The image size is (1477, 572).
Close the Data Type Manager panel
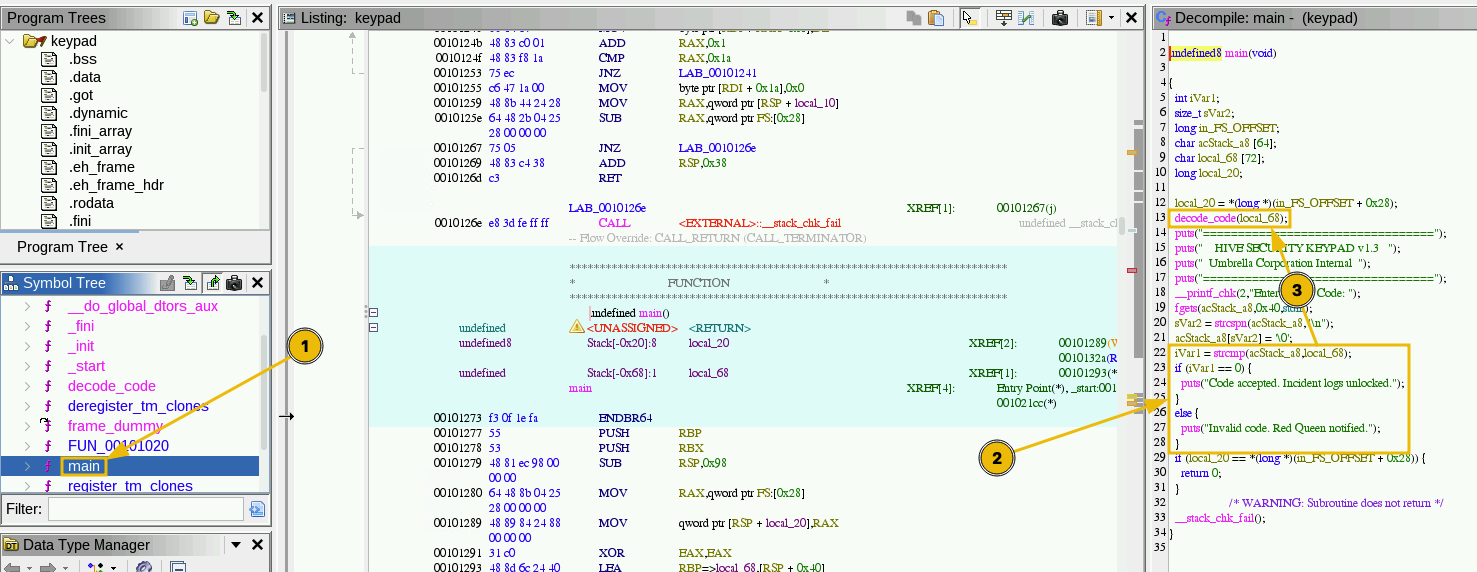pyautogui.click(x=257, y=545)
